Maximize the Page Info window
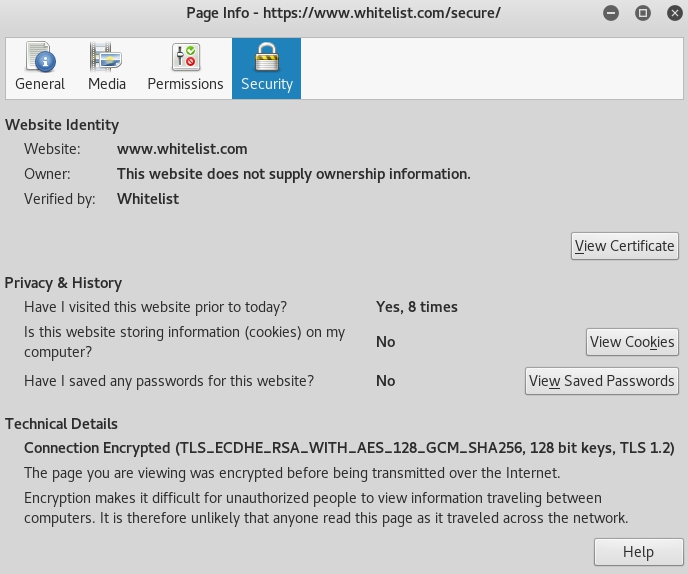 (x=643, y=13)
